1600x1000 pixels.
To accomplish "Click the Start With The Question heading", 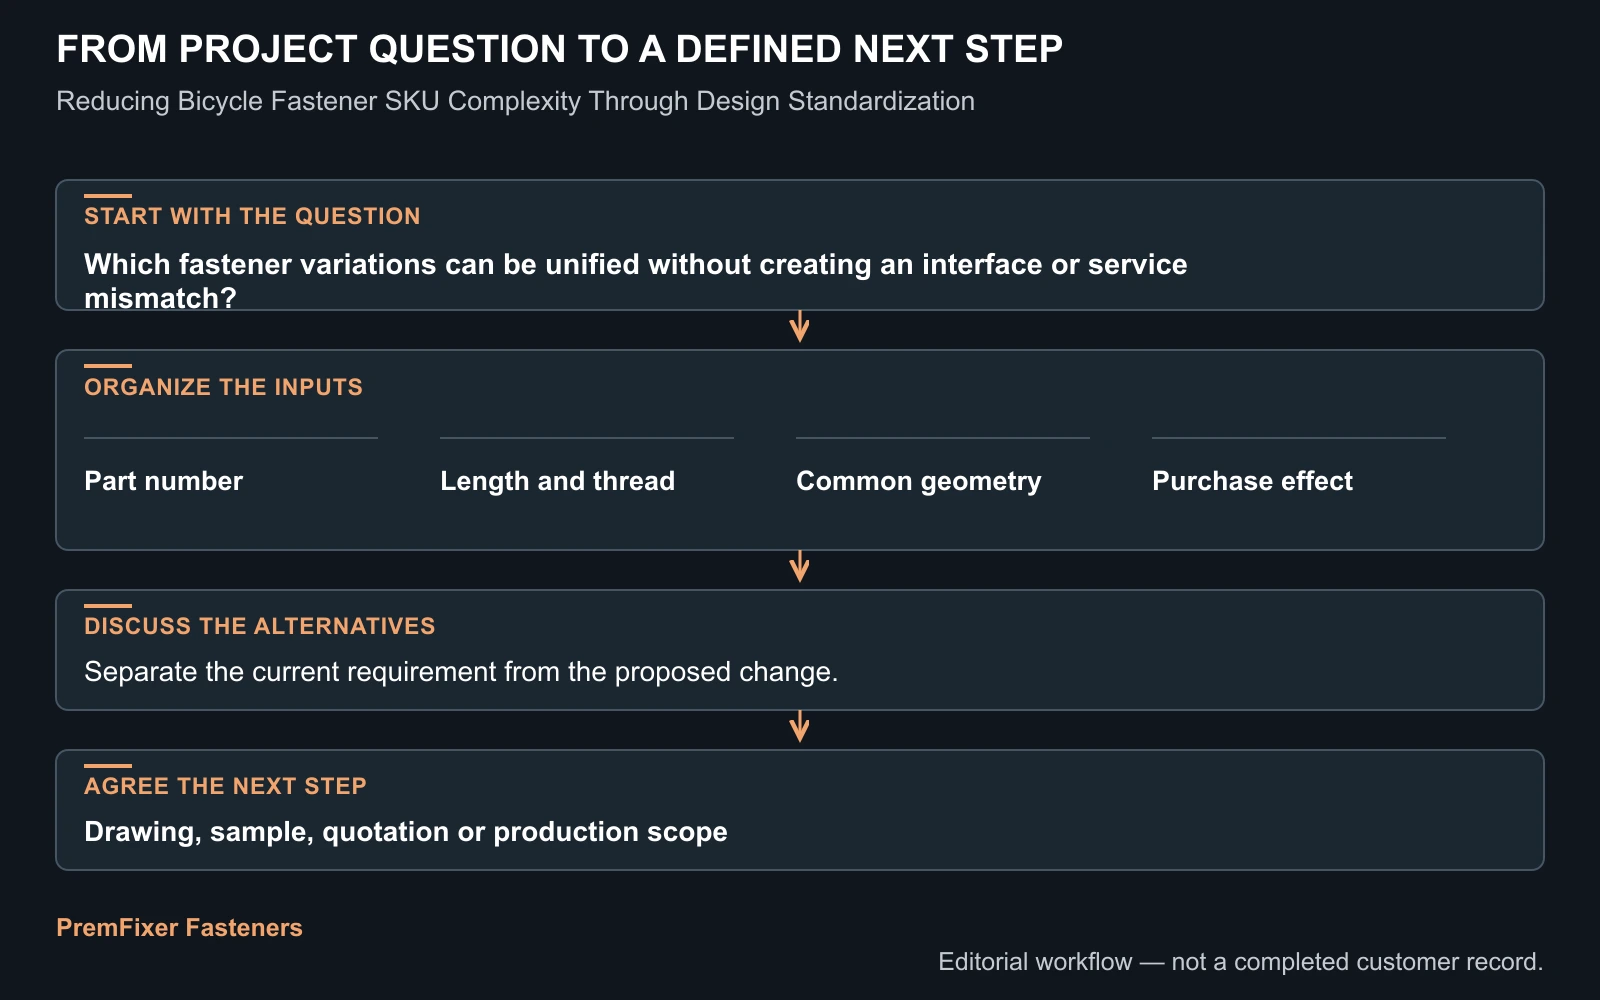I will tap(252, 216).
